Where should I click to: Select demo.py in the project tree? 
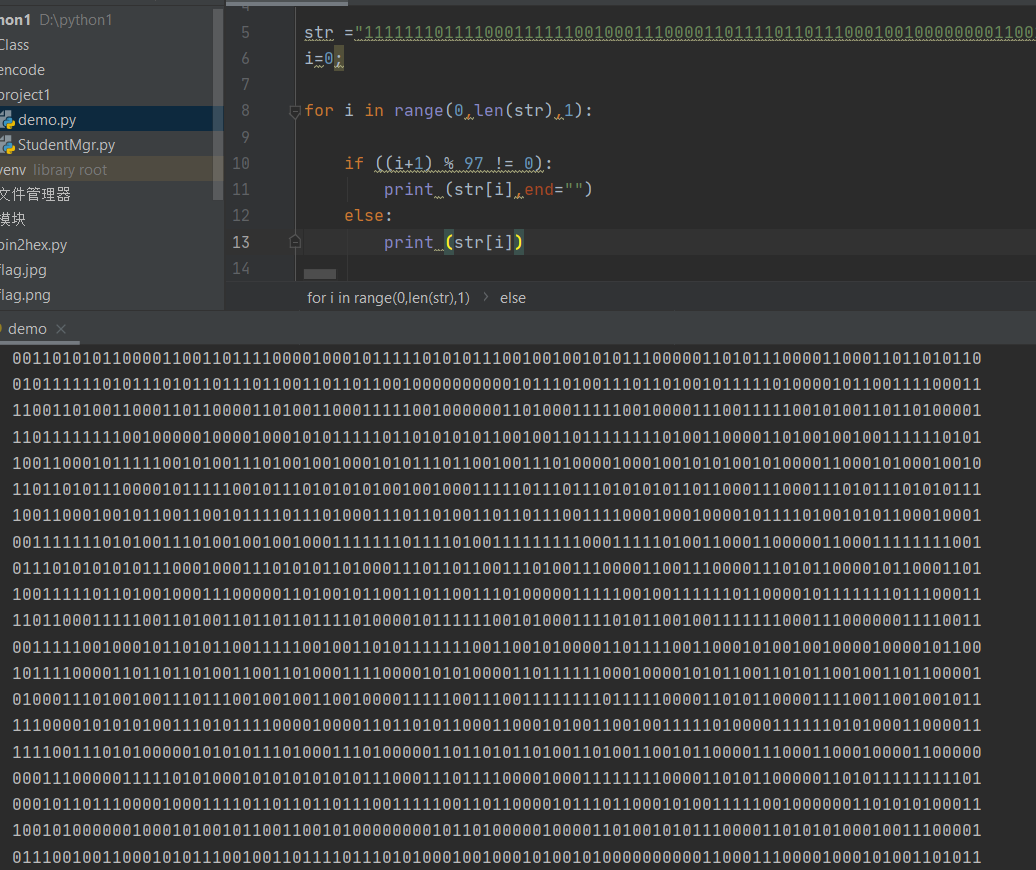coord(47,120)
